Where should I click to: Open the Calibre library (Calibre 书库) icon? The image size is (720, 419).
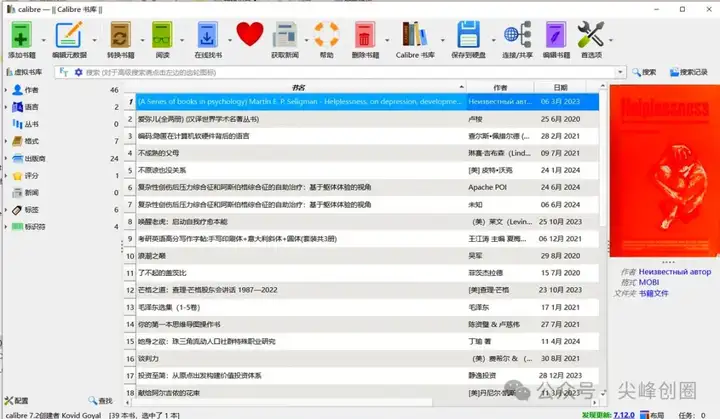pos(415,34)
